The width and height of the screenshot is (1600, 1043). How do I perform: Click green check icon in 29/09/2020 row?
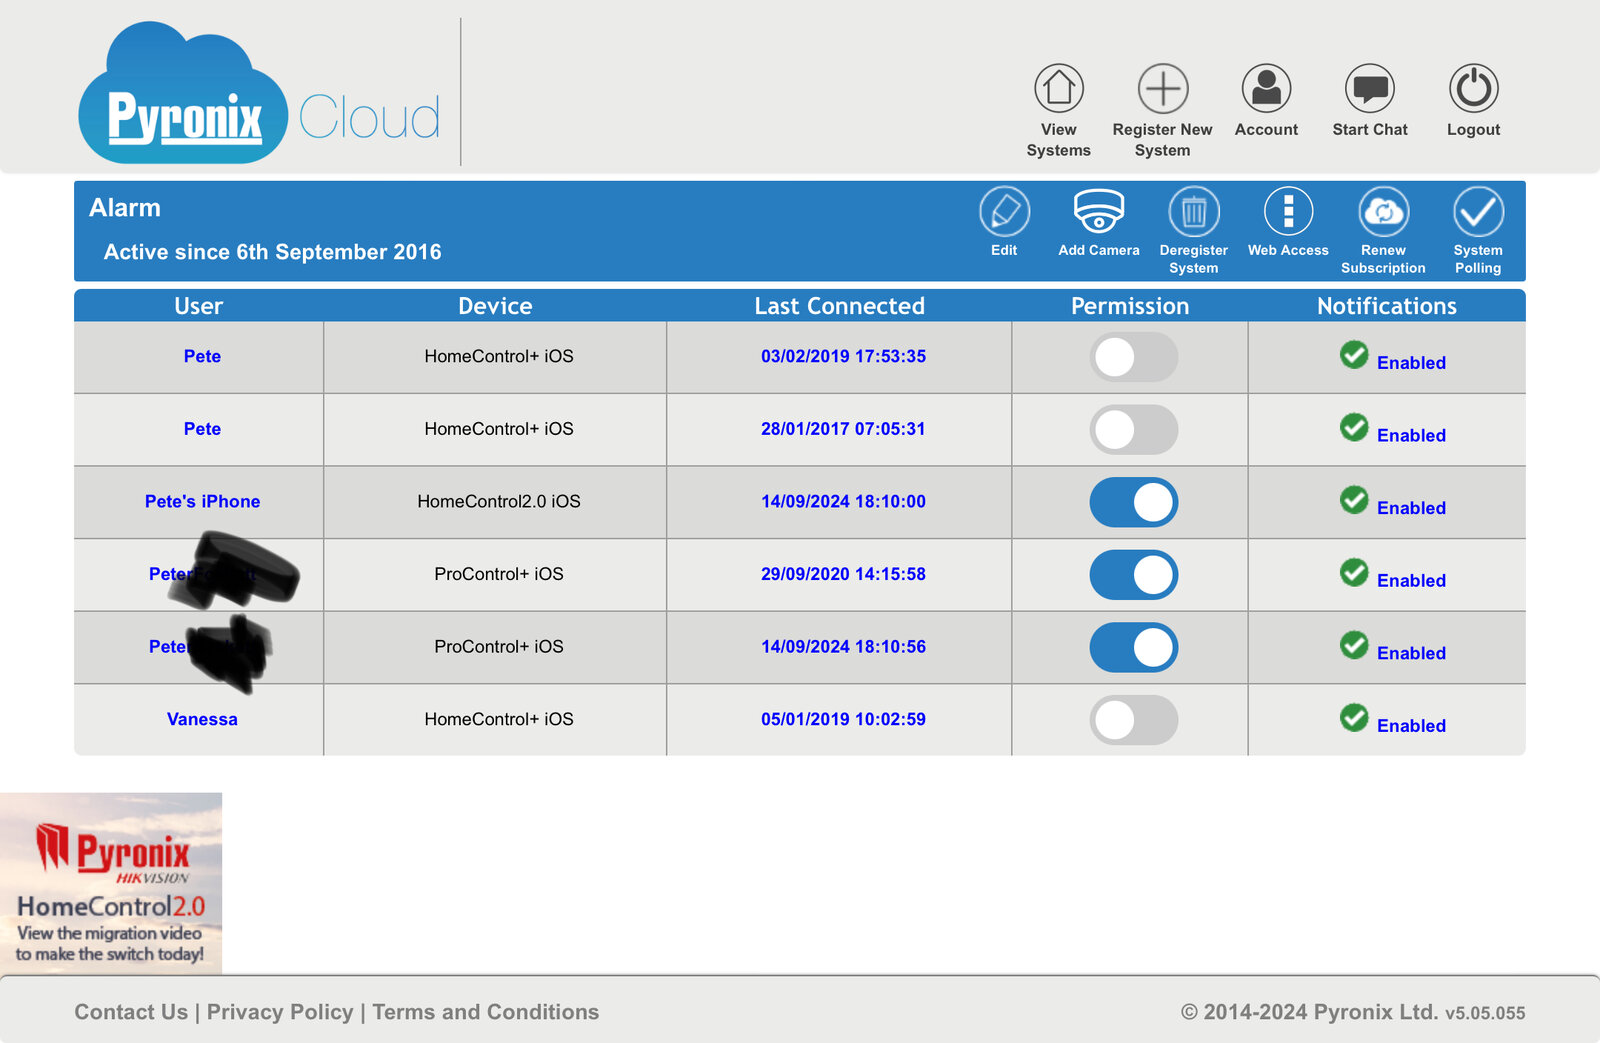1354,572
